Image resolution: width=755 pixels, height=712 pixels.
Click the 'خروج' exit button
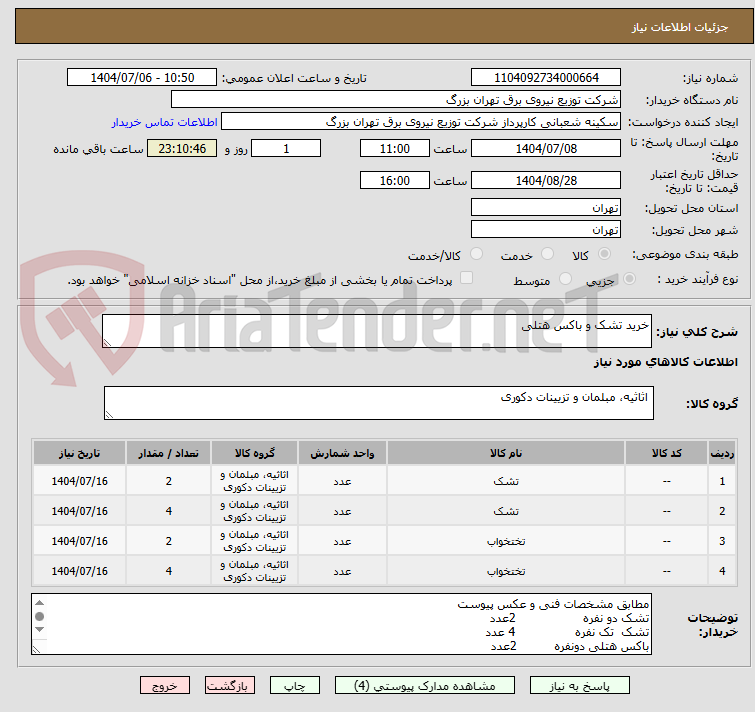pyautogui.click(x=165, y=686)
